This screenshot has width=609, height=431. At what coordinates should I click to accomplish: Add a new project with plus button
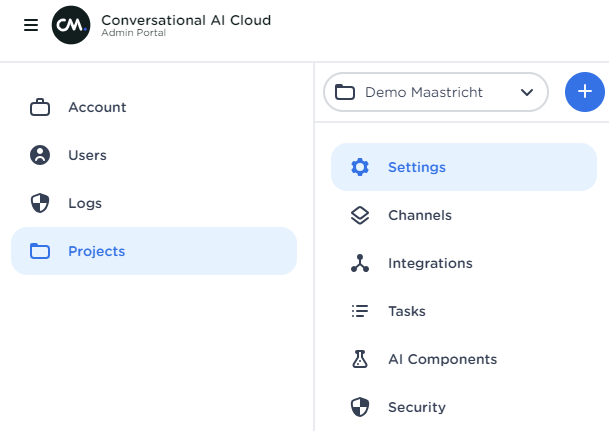(585, 92)
